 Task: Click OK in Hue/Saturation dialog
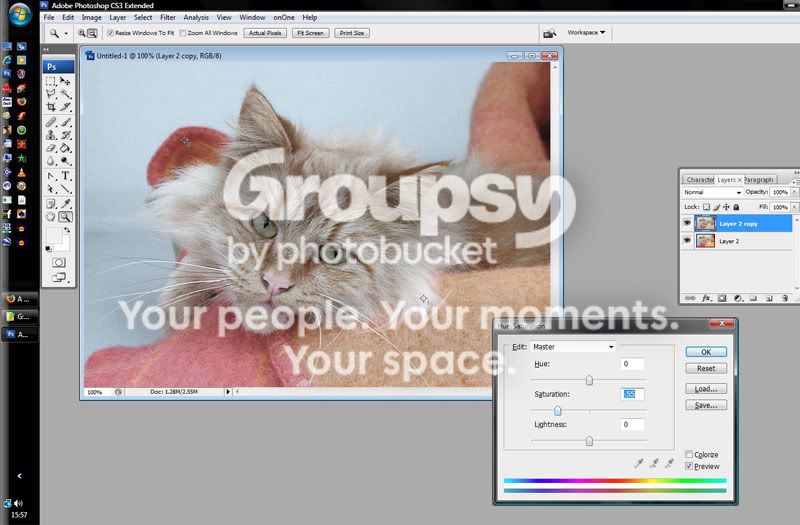[x=706, y=352]
